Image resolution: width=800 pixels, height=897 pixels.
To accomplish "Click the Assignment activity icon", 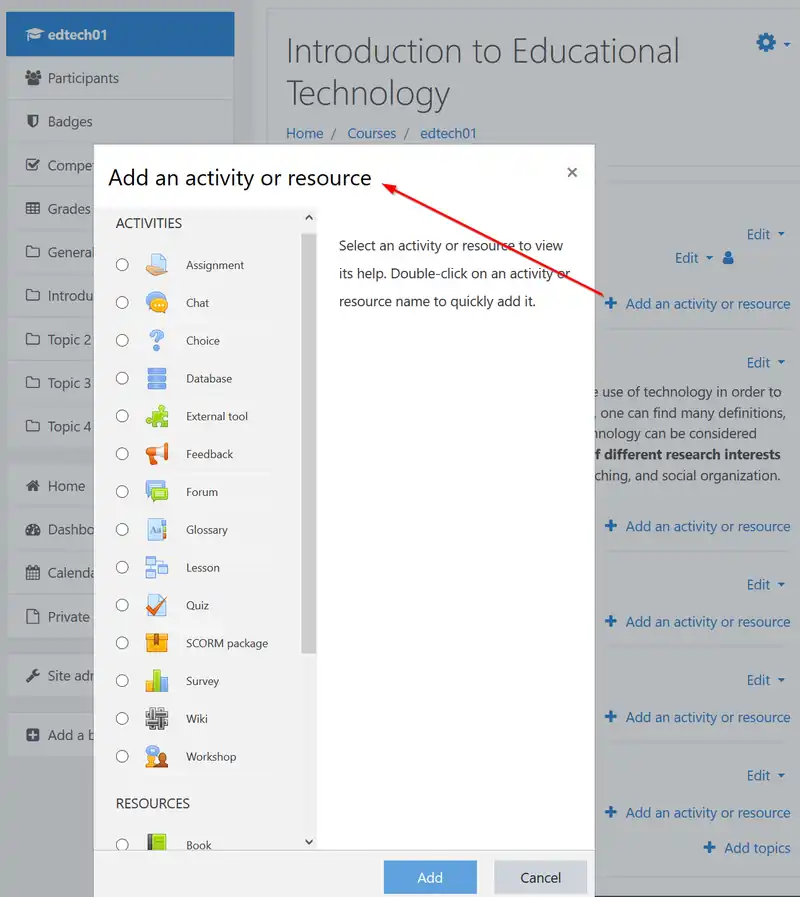I will click(x=156, y=265).
